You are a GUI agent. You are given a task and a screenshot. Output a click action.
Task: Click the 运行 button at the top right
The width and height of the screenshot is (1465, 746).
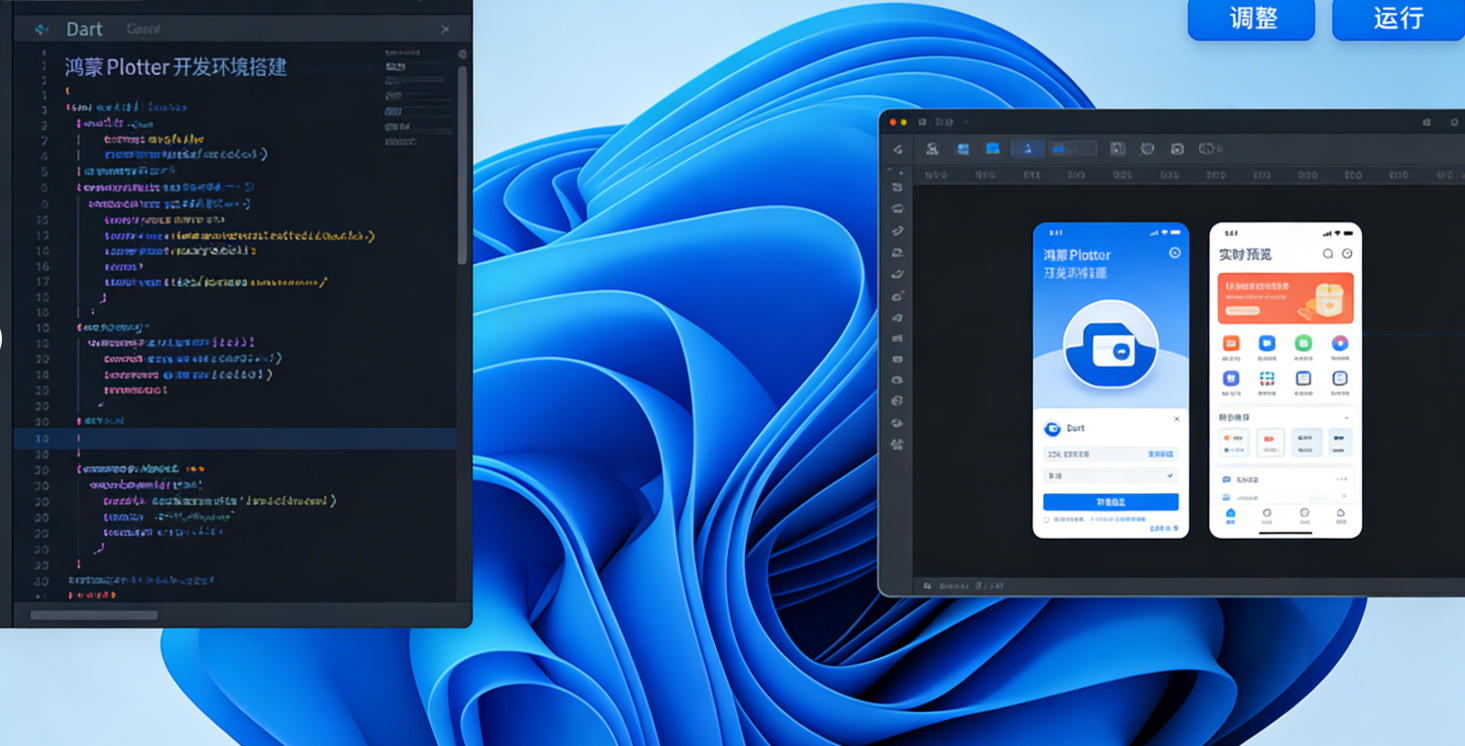point(1396,19)
